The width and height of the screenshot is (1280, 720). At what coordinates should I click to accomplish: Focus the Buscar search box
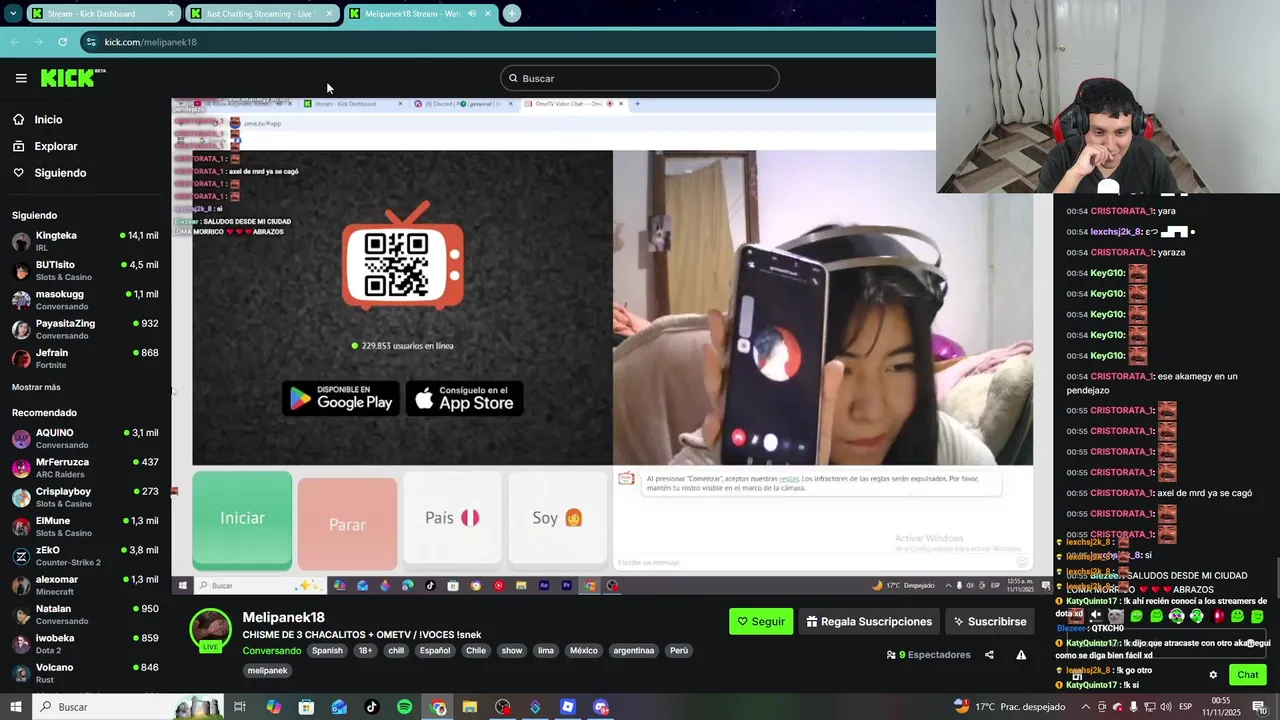coord(640,78)
